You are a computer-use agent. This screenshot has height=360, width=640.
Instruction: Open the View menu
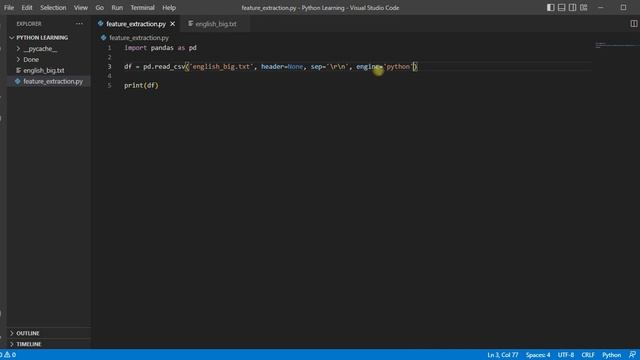81,8
